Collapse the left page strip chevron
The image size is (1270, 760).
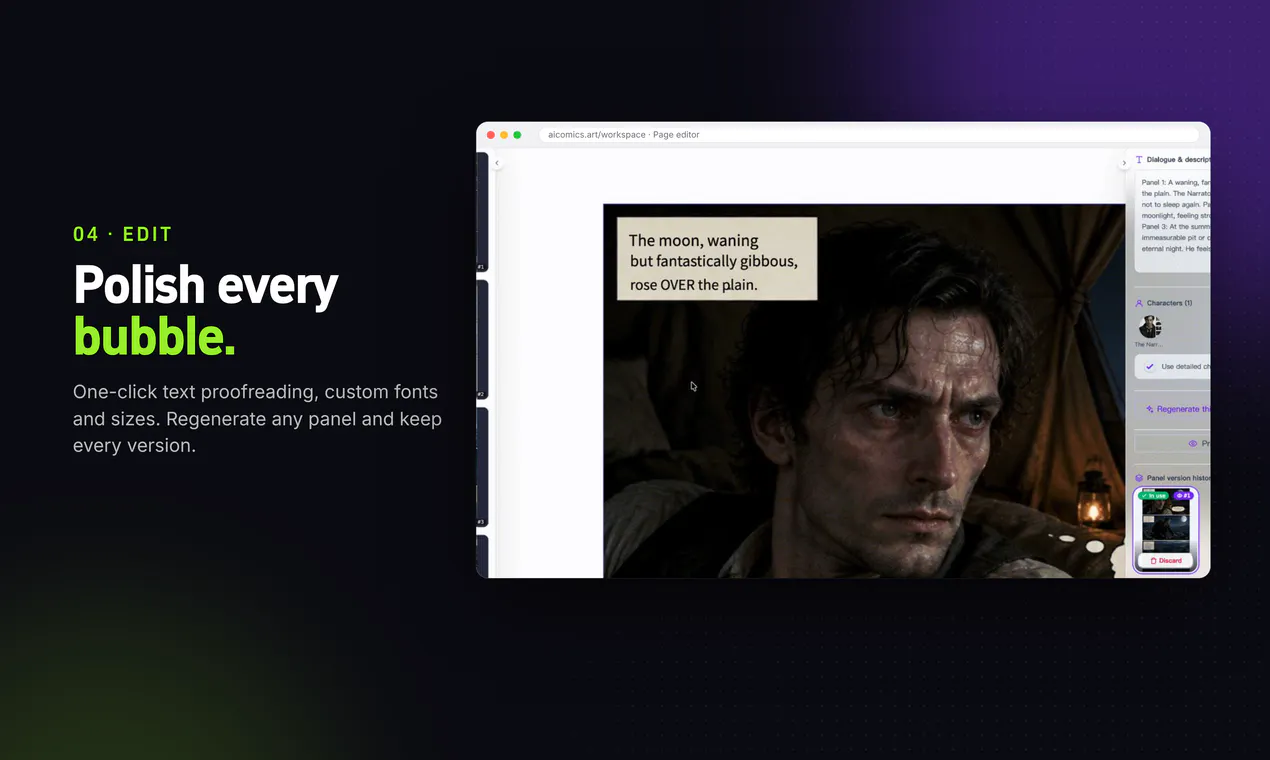[497, 163]
